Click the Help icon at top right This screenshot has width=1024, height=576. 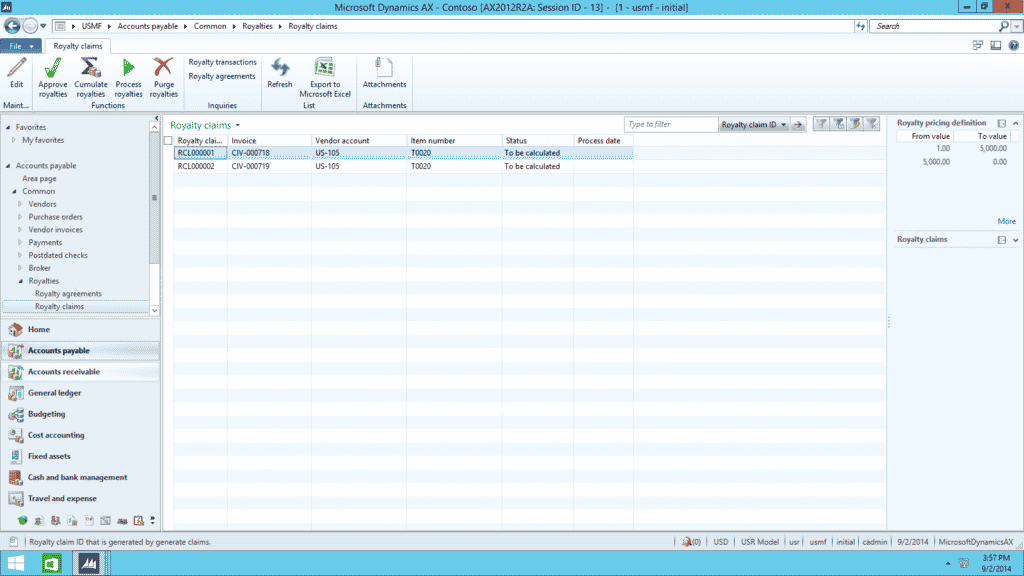pos(1014,46)
